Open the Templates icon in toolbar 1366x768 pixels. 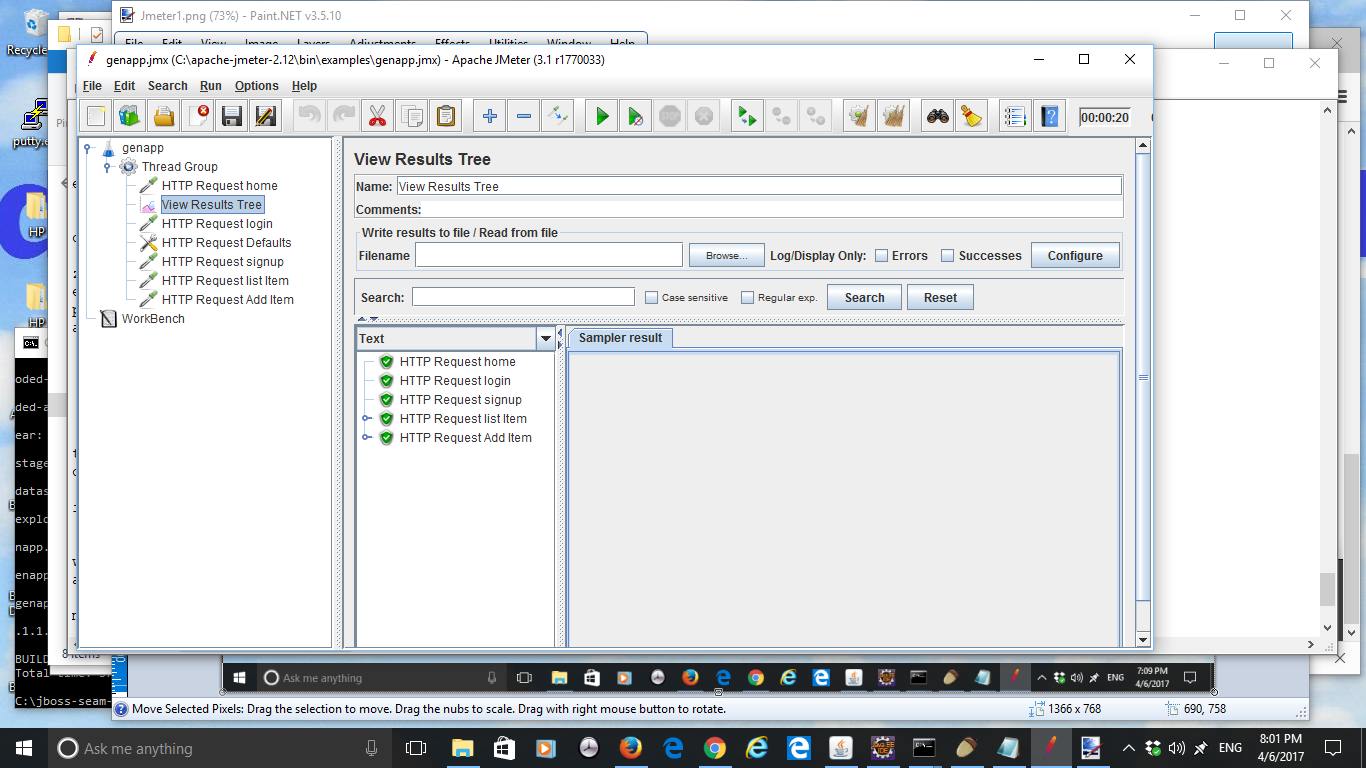tap(130, 116)
